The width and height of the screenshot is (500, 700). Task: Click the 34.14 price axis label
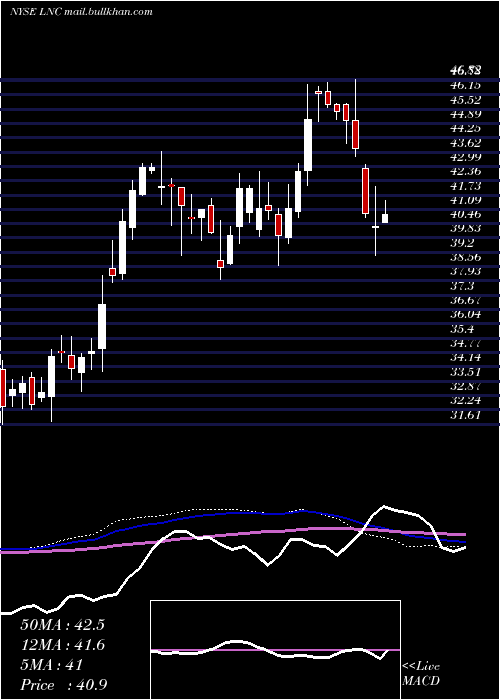coord(465,358)
